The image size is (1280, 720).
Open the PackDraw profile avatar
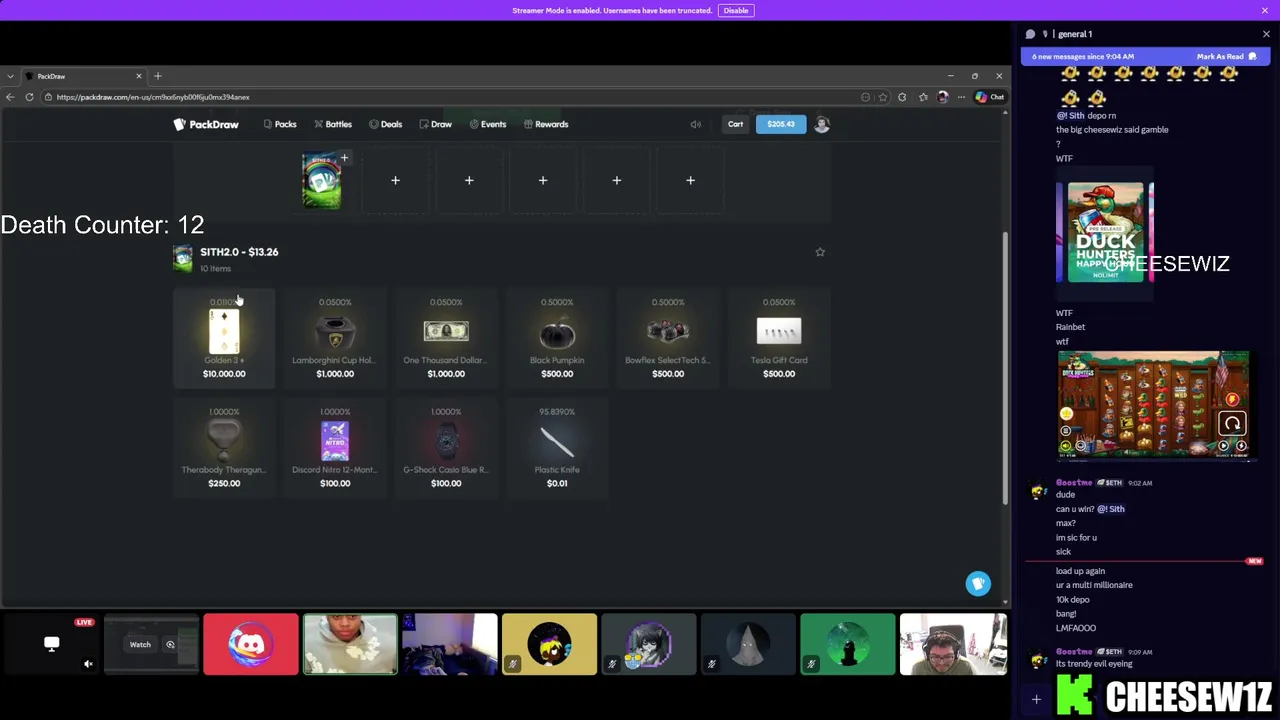click(822, 124)
